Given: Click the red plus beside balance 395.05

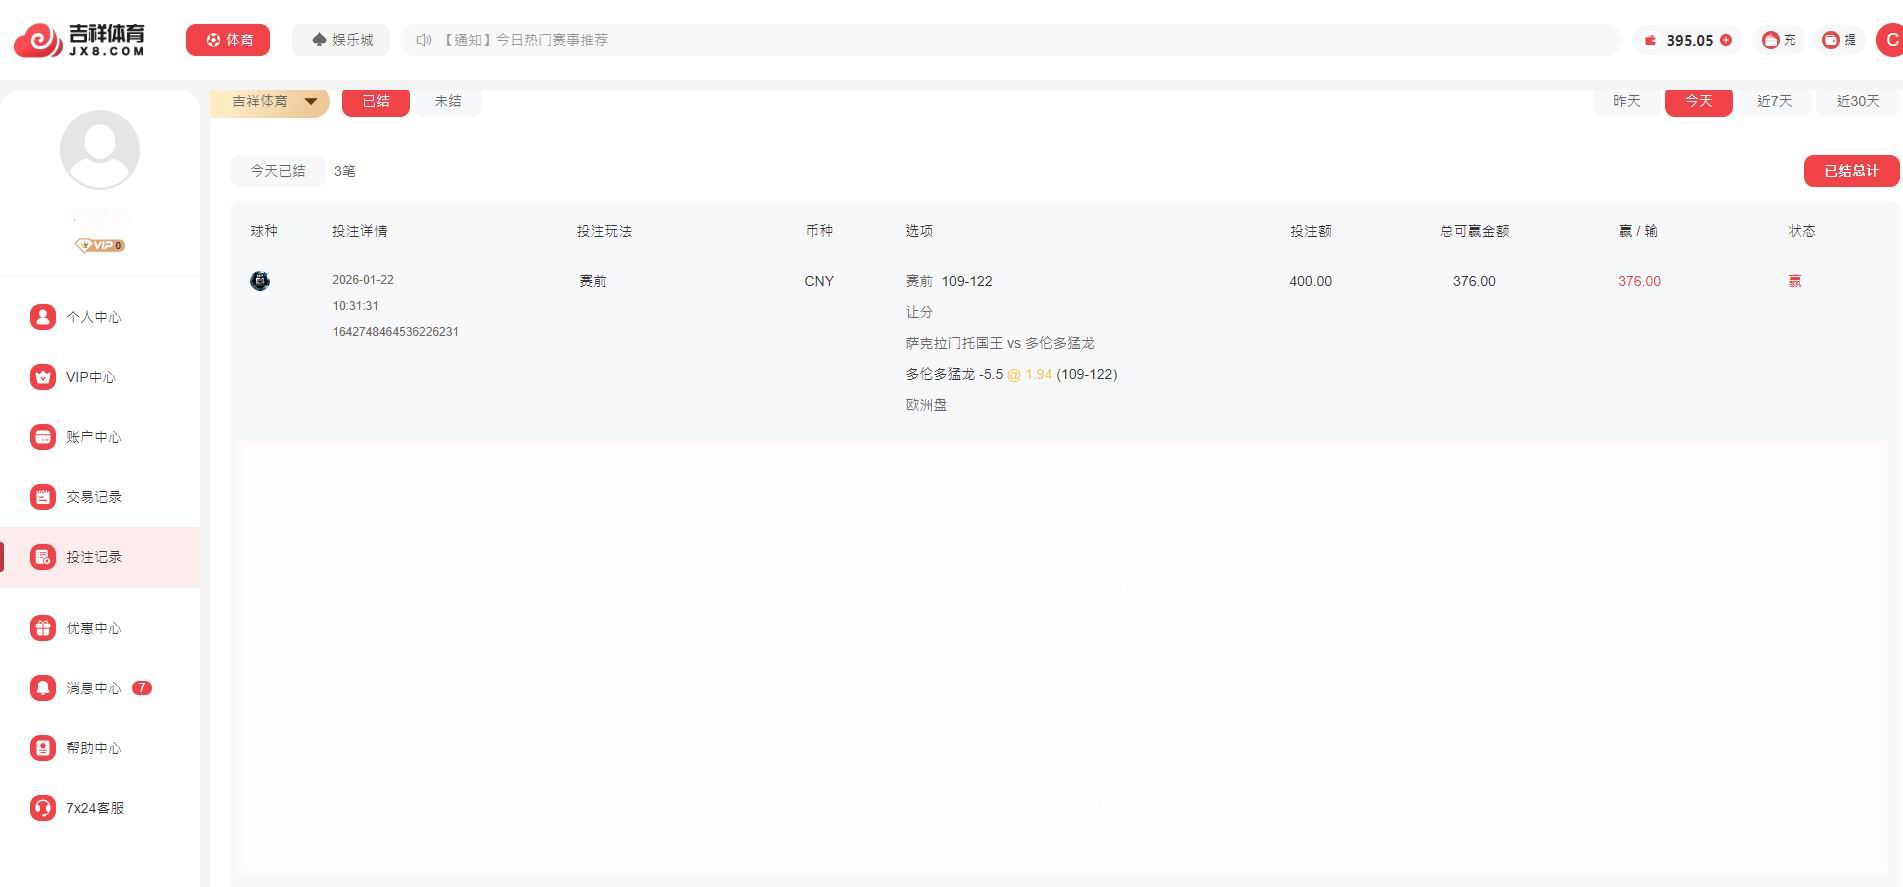Looking at the screenshot, I should click(1726, 40).
